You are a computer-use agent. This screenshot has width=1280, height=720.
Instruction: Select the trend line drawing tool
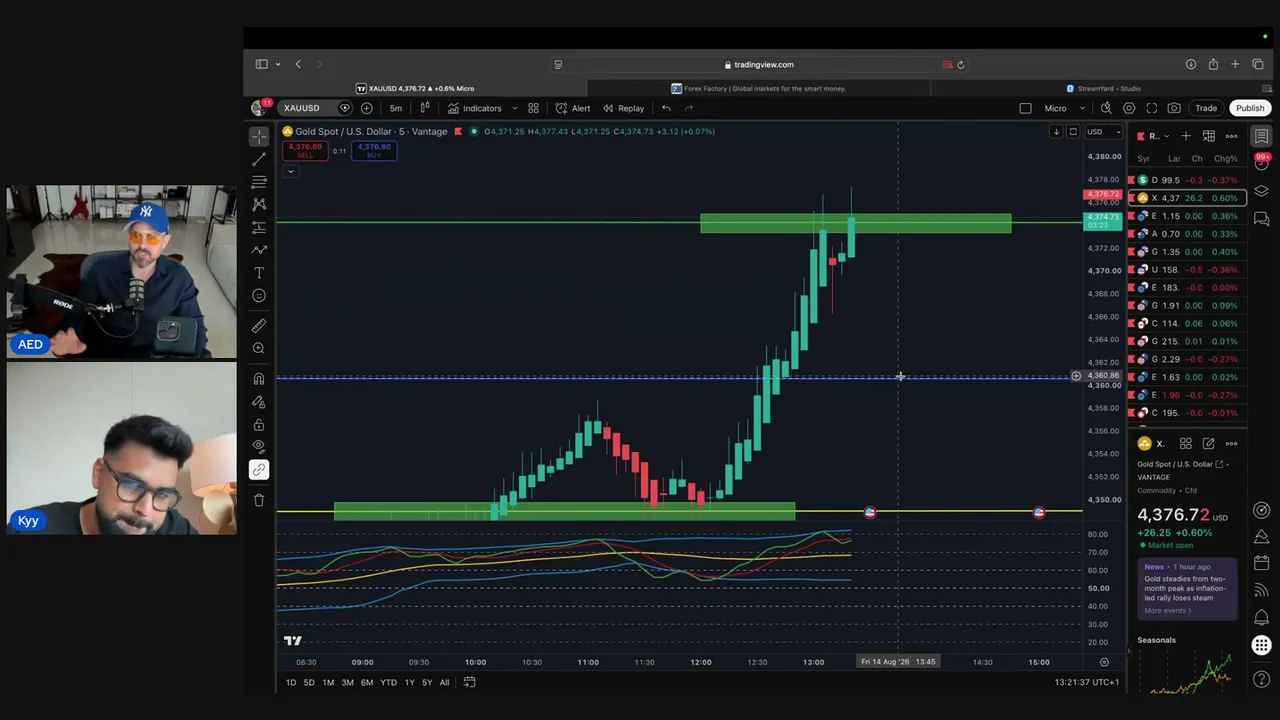(x=259, y=159)
